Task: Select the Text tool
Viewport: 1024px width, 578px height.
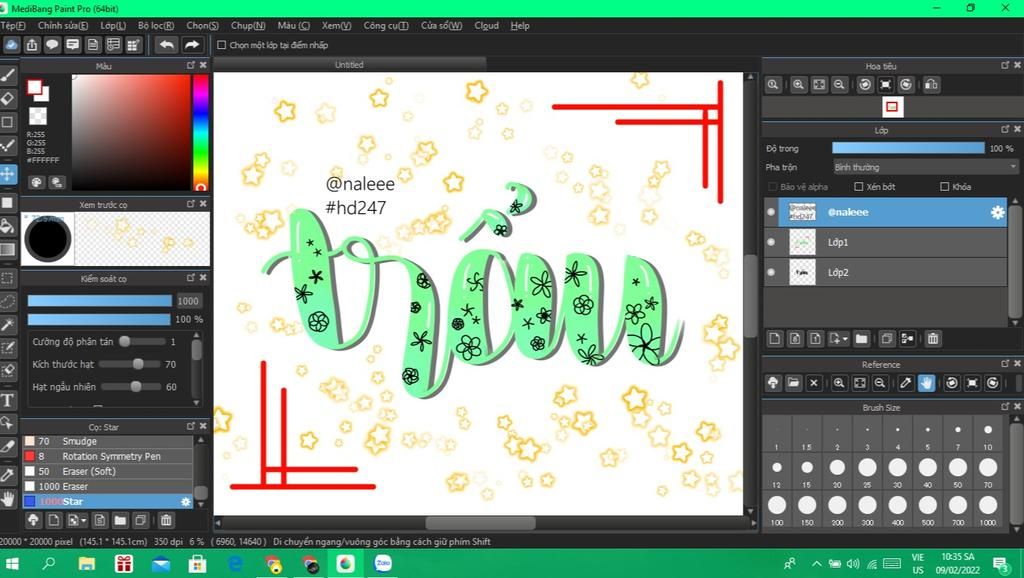Action: (8, 400)
